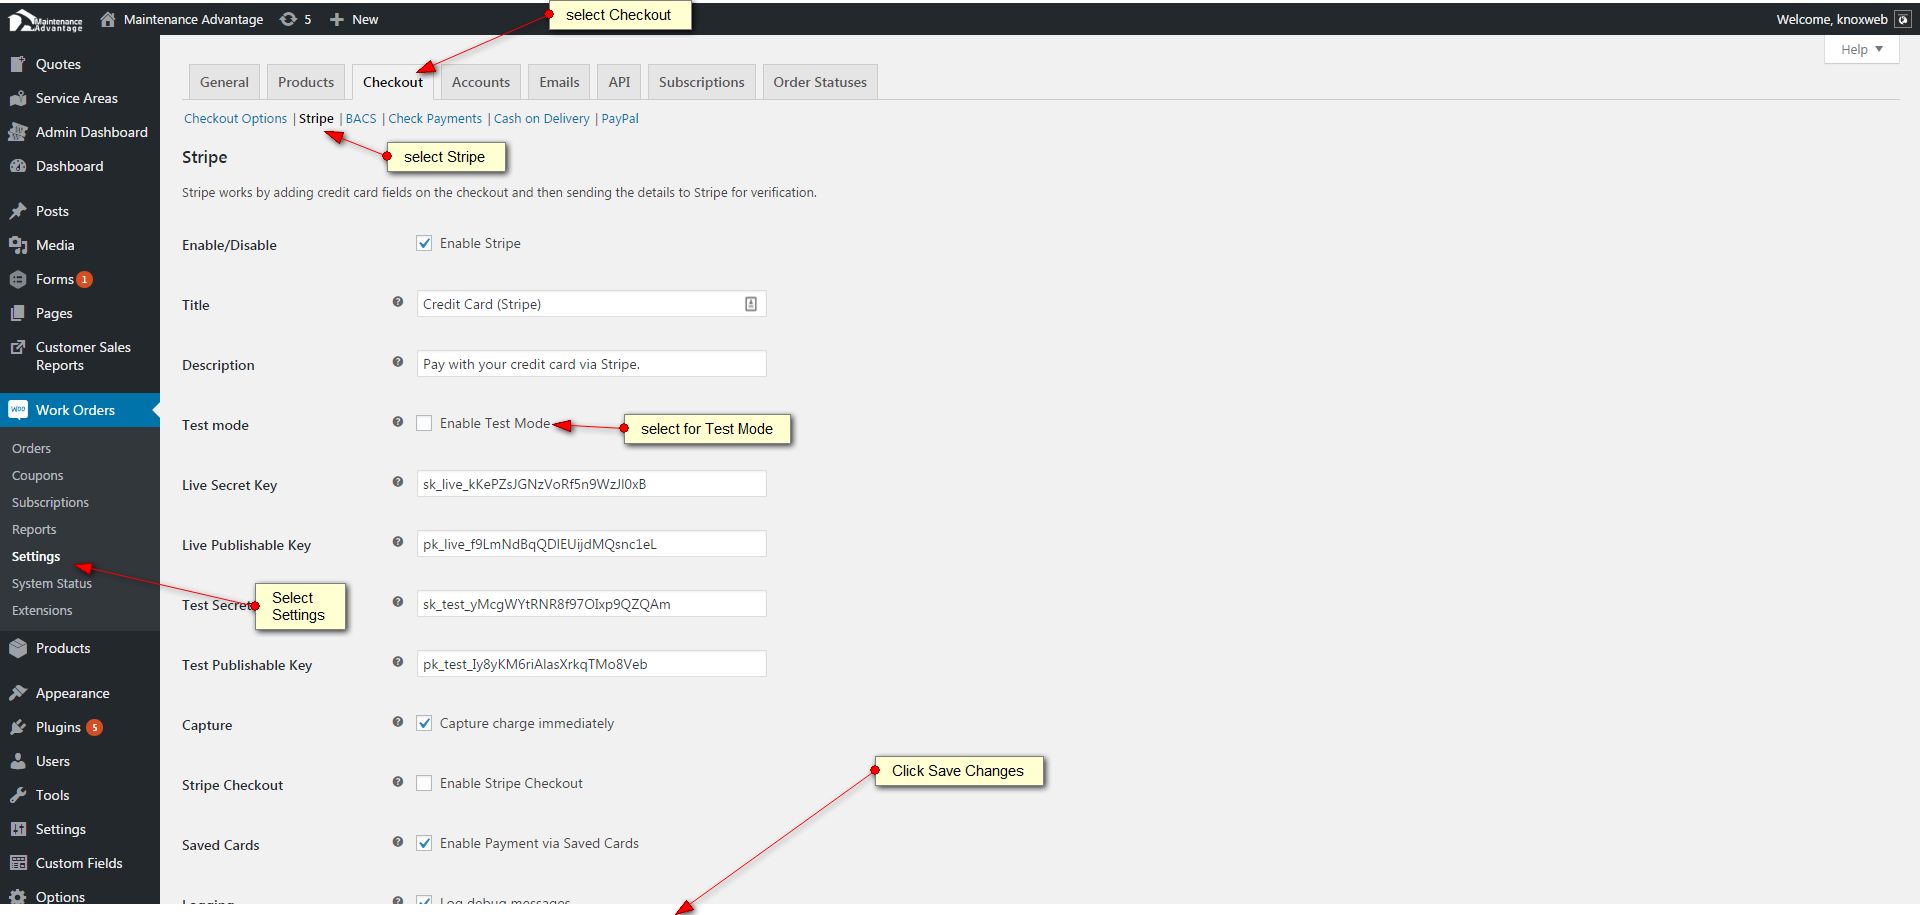Viewport: 1920px width, 915px height.
Task: Click Welcome, knoxweb in the admin bar
Action: (1832, 19)
